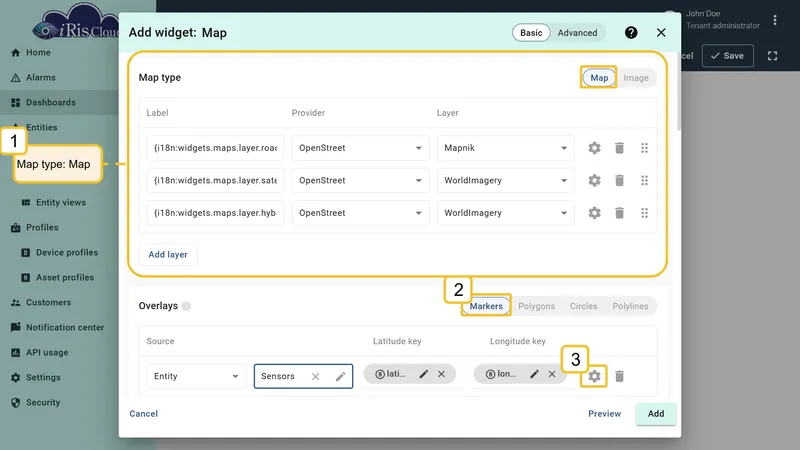The height and width of the screenshot is (450, 800).
Task: Switch overlays to the Polygons tab
Action: tap(536, 306)
